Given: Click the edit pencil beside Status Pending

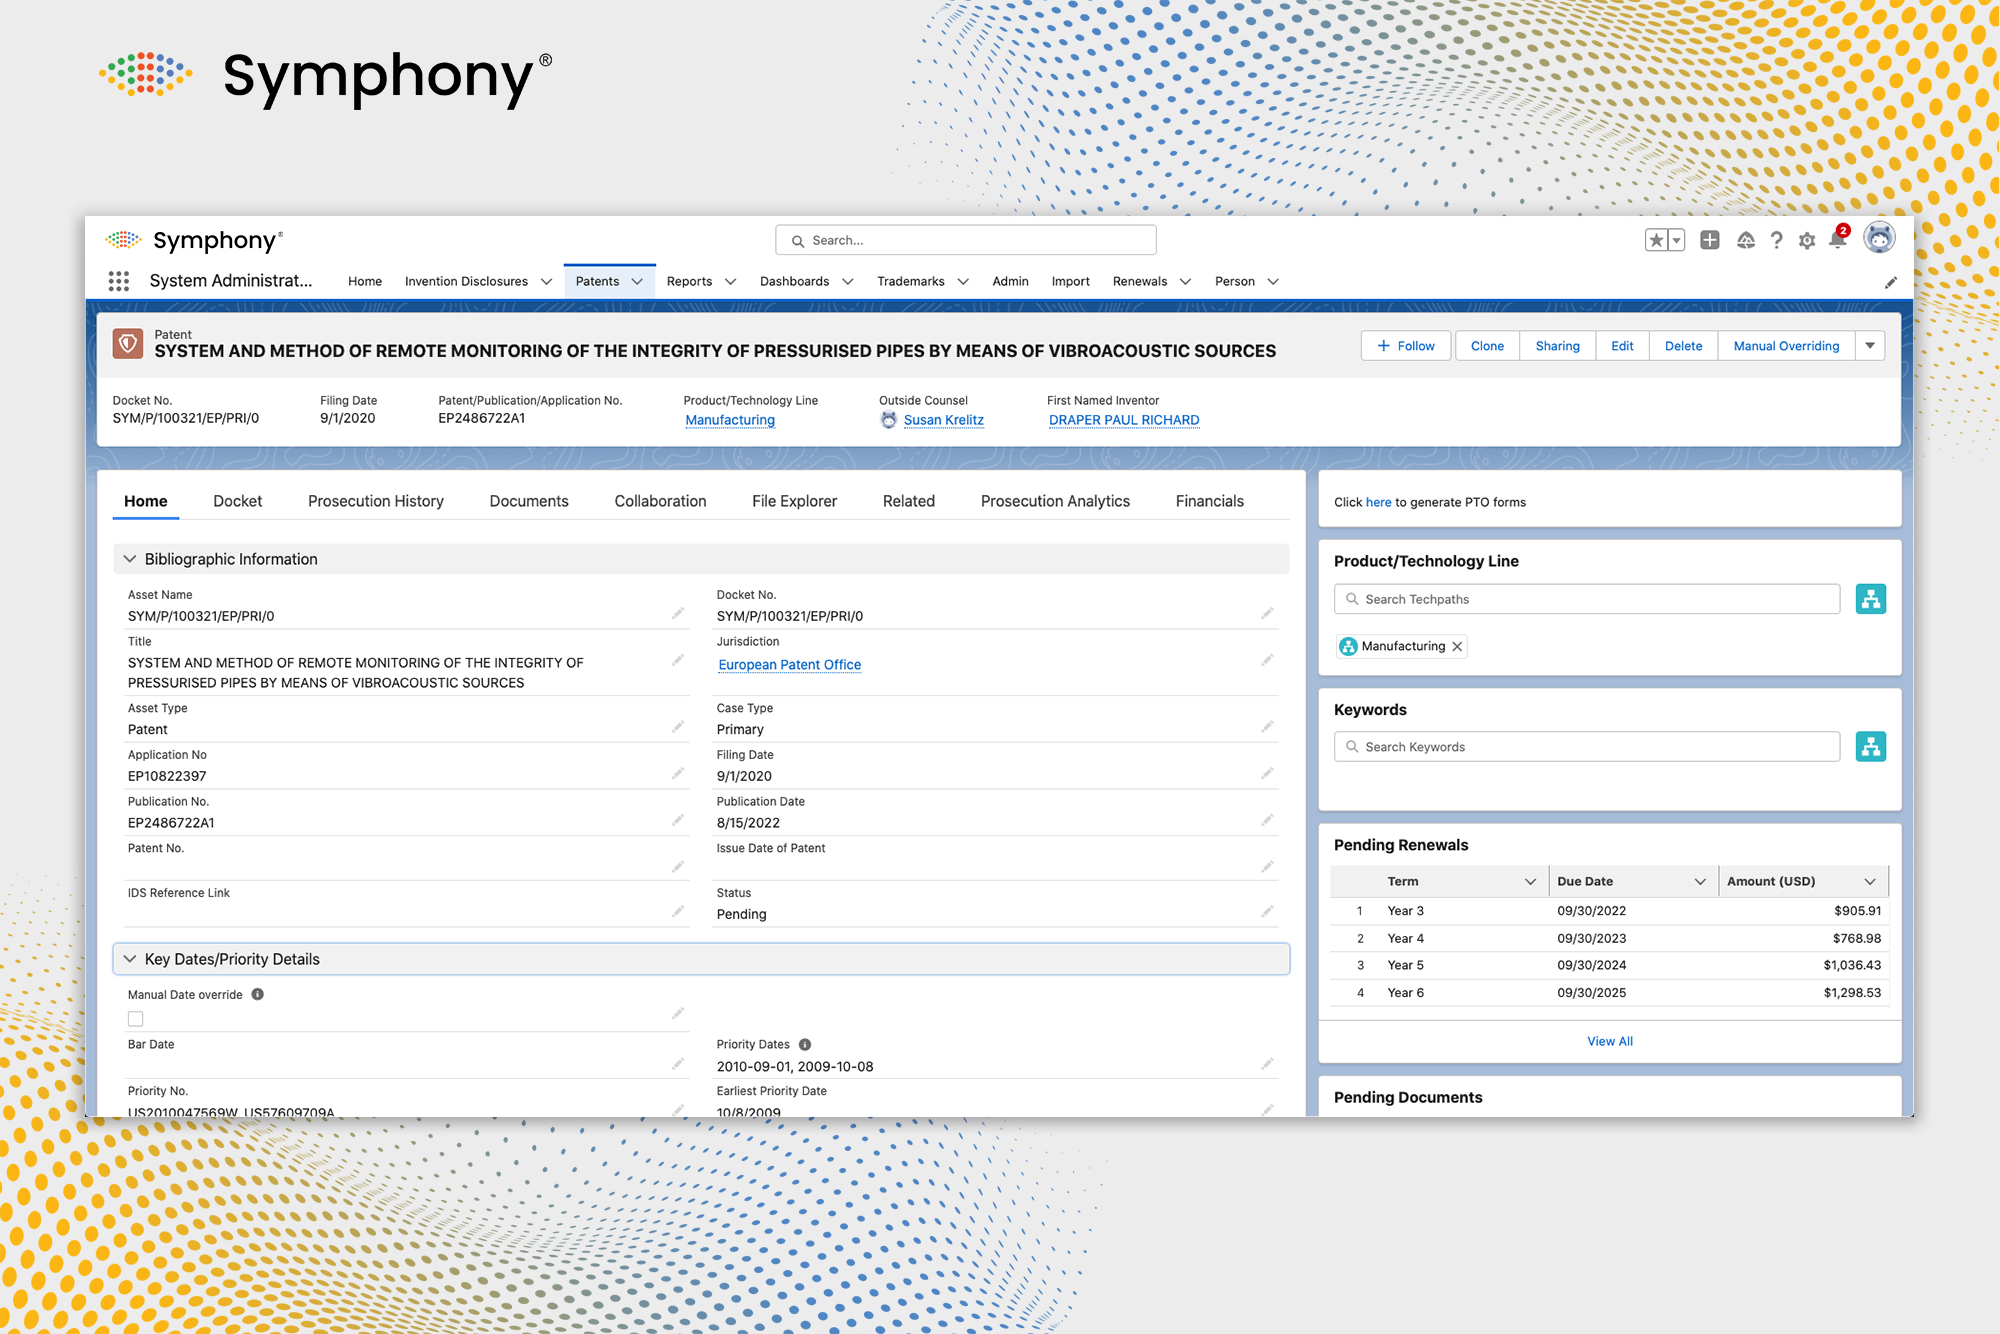Looking at the screenshot, I should [1267, 911].
